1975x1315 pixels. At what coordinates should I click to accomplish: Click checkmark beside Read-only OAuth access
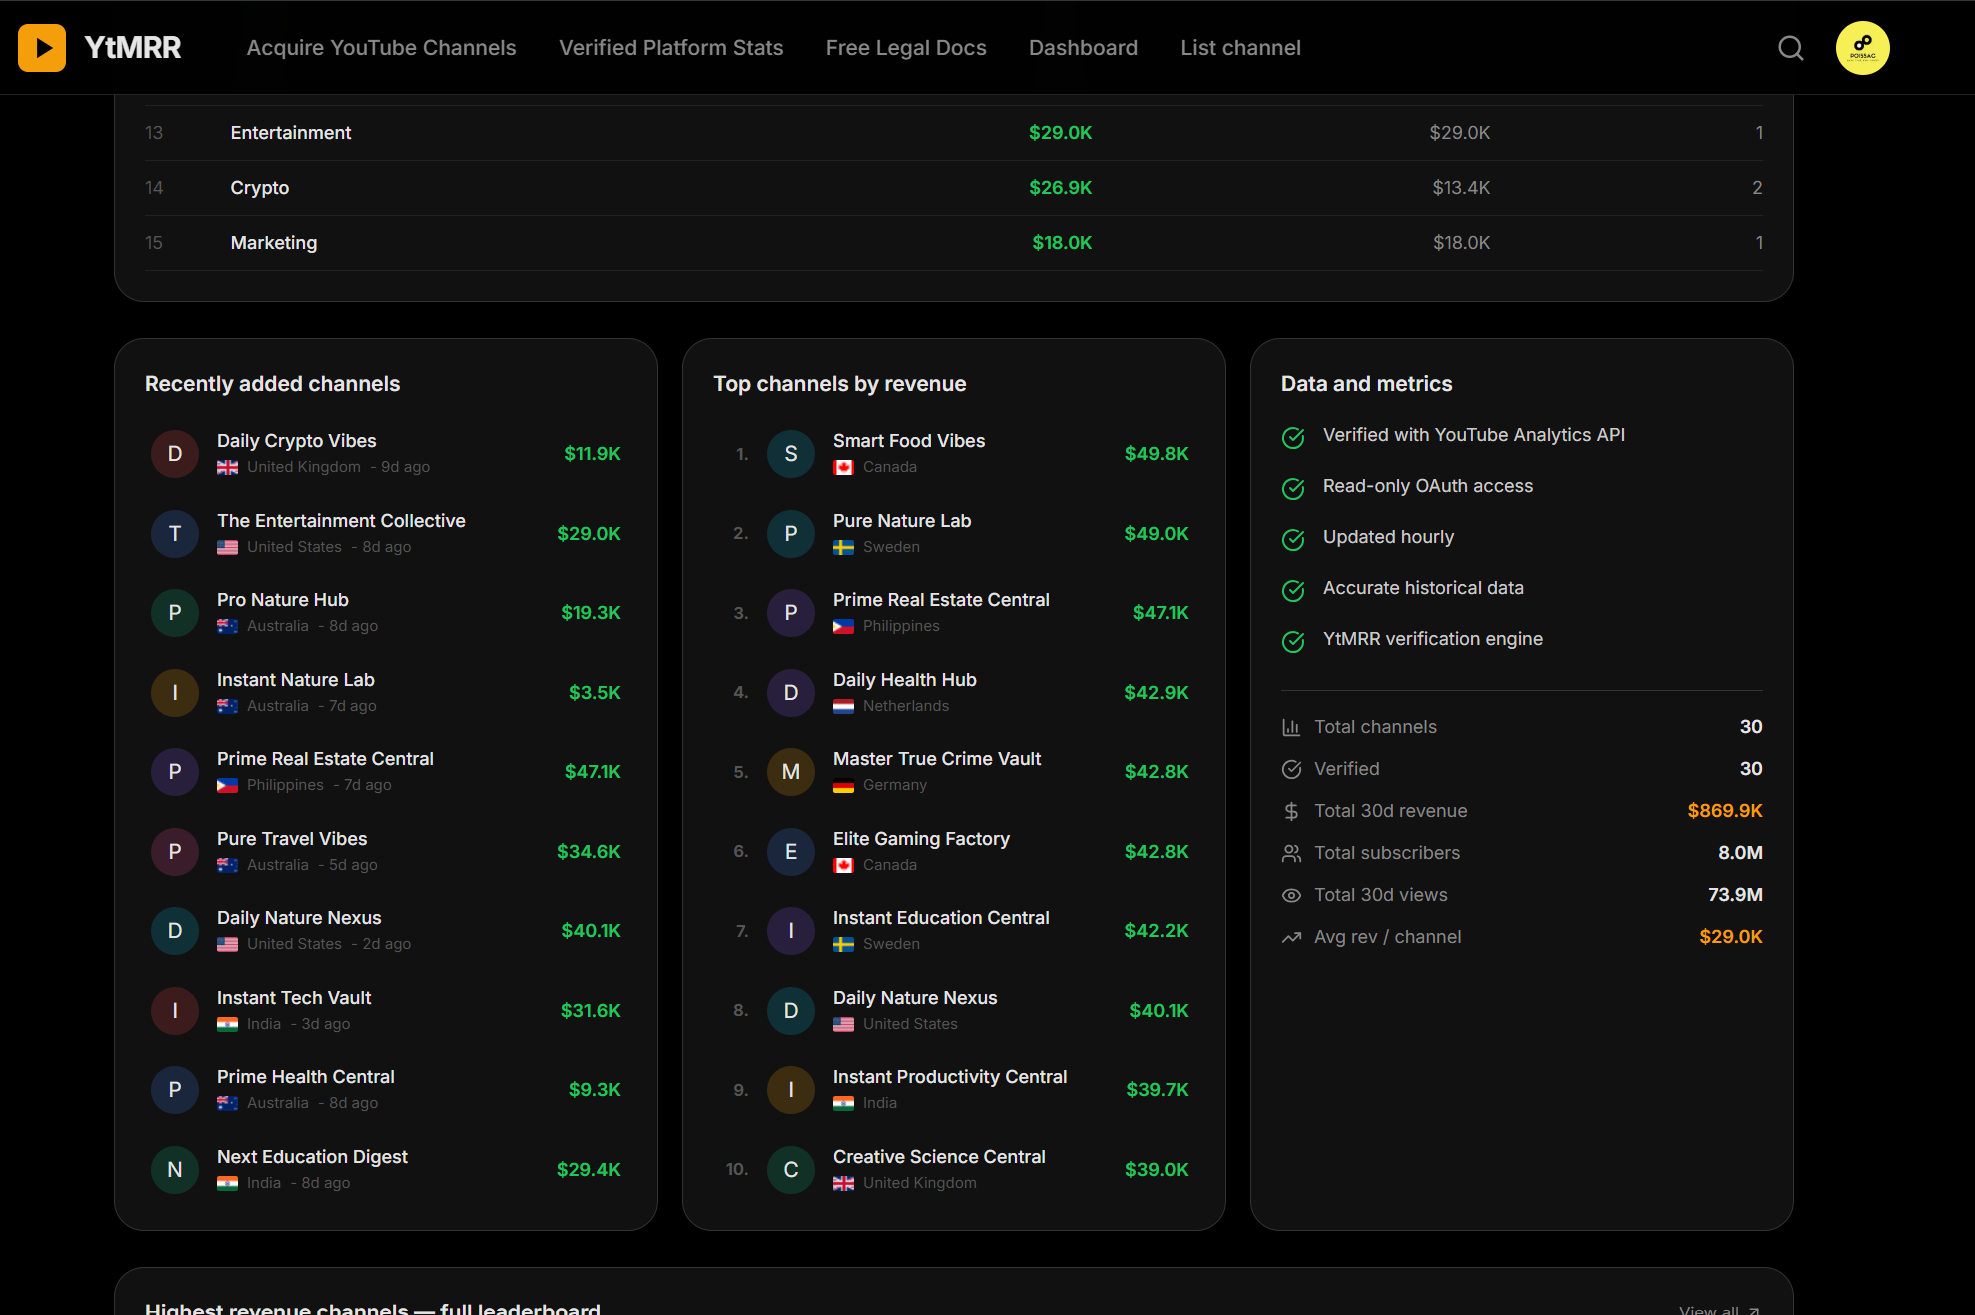(1293, 489)
